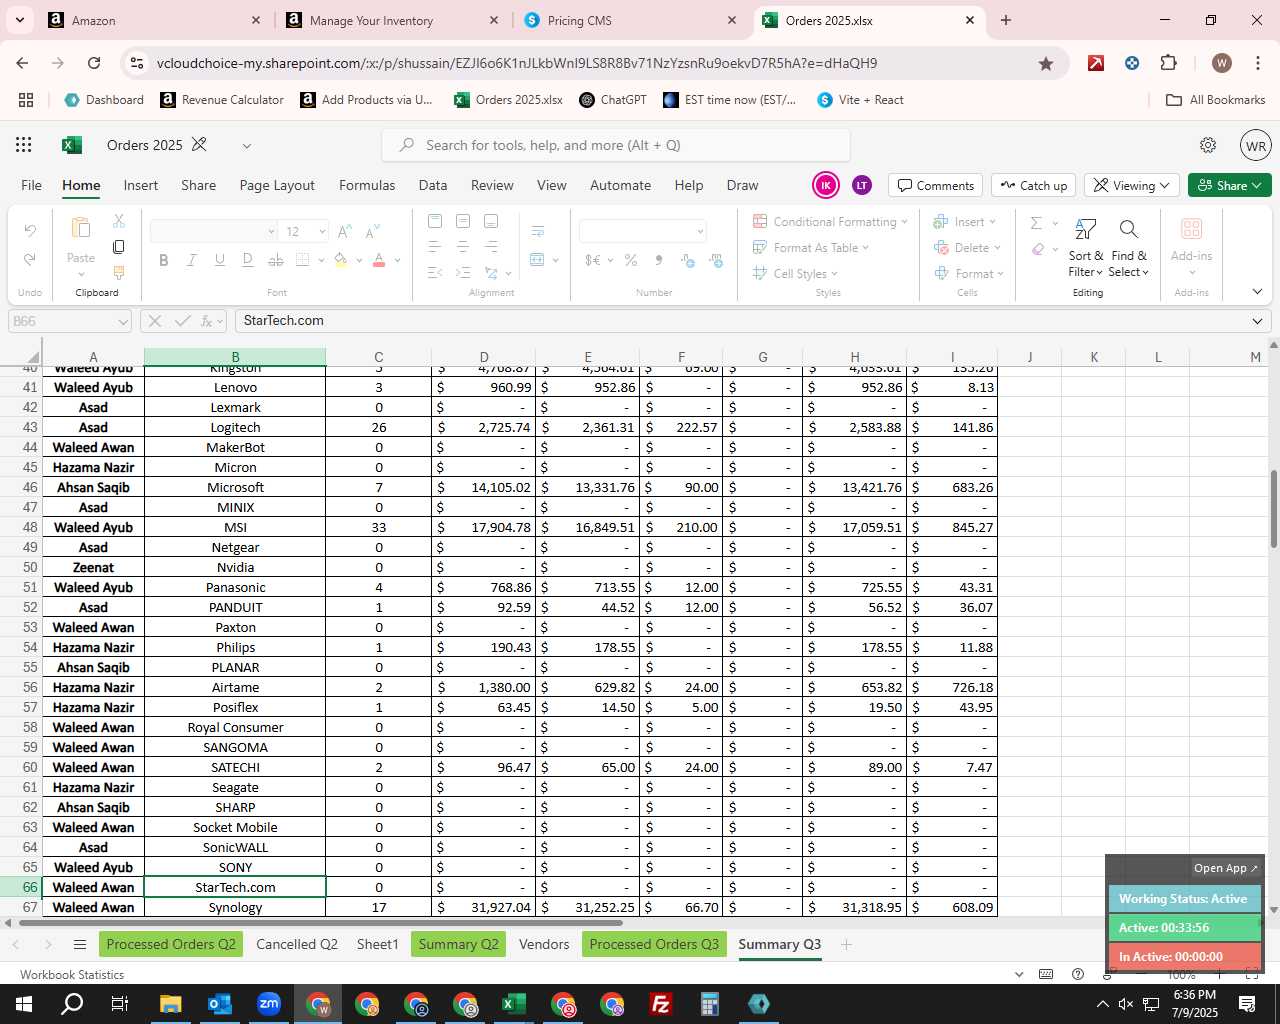Expand the Name Box dropdown
Screen dimensions: 1280x1024
123,321
